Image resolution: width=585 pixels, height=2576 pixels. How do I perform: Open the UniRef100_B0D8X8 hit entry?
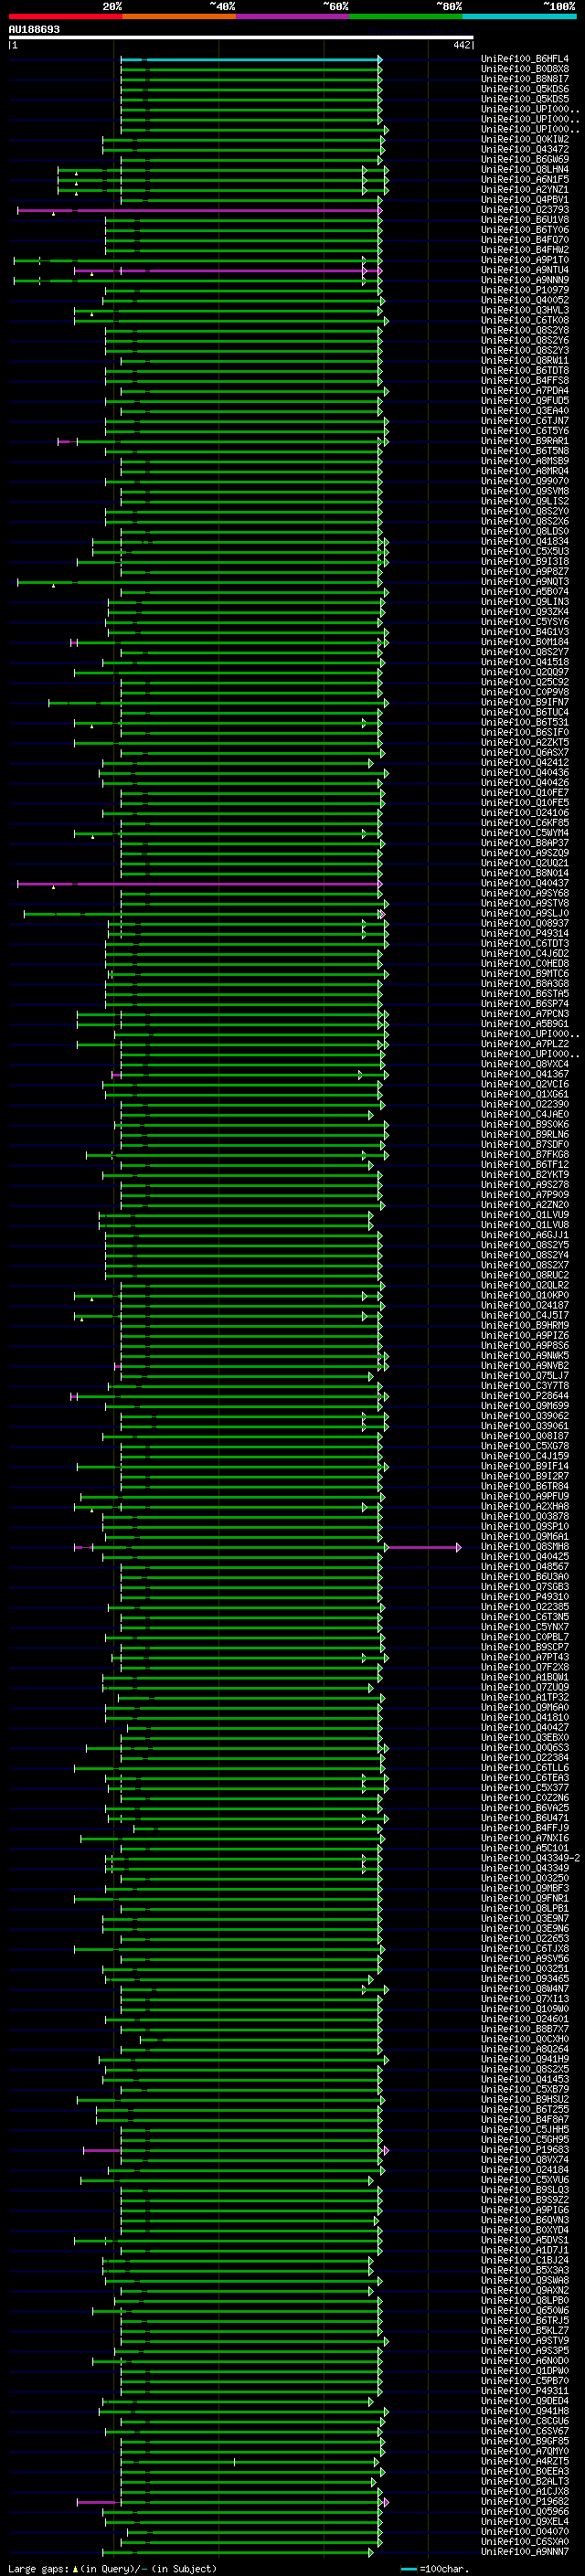pyautogui.click(x=524, y=69)
